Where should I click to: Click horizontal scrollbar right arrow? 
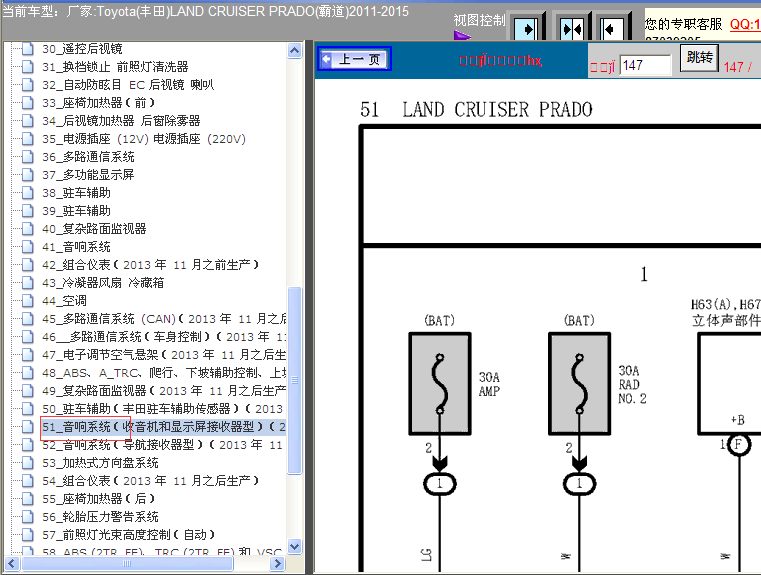click(x=277, y=563)
